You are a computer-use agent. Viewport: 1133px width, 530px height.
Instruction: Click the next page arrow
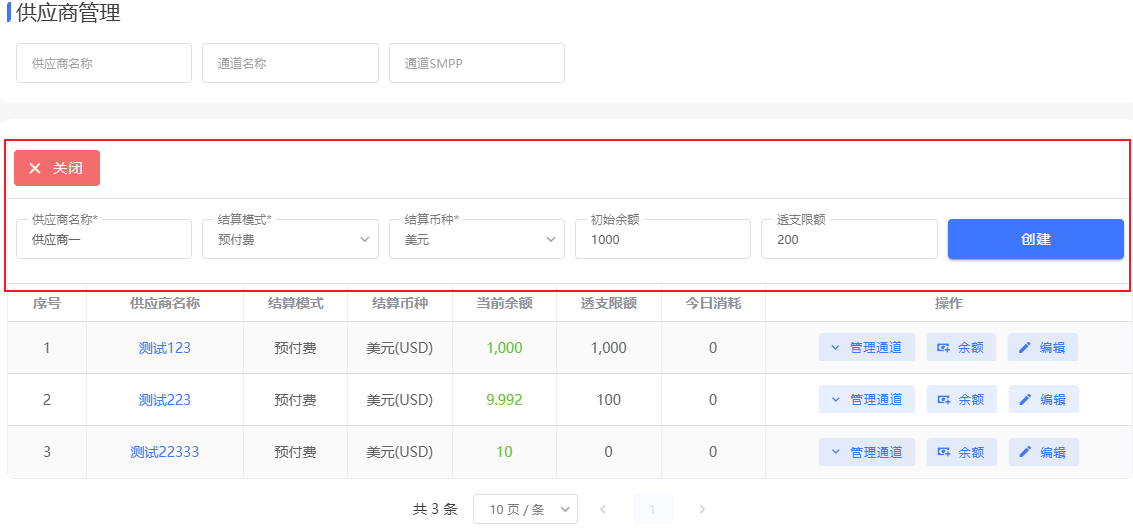tap(702, 509)
